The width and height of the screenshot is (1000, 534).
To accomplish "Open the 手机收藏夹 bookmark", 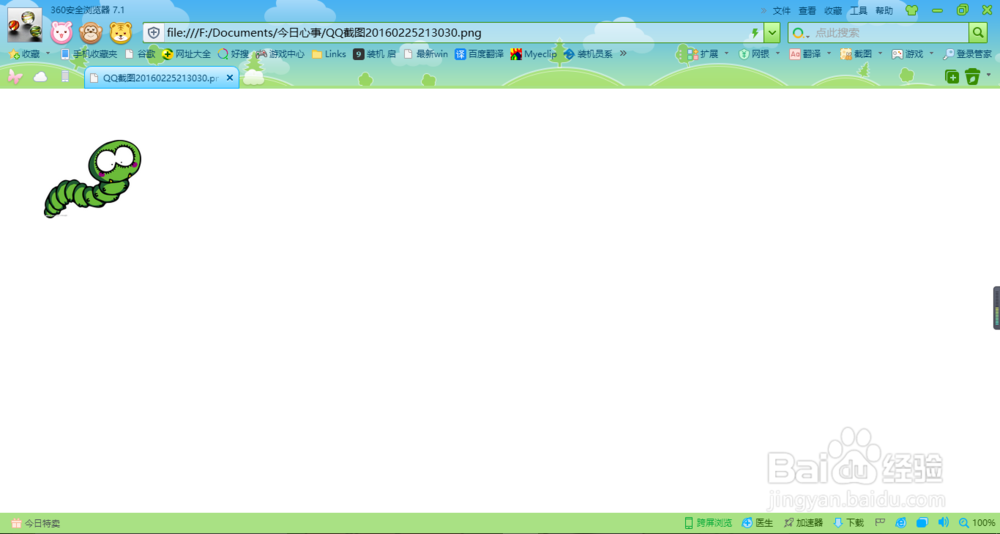I will click(x=89, y=54).
